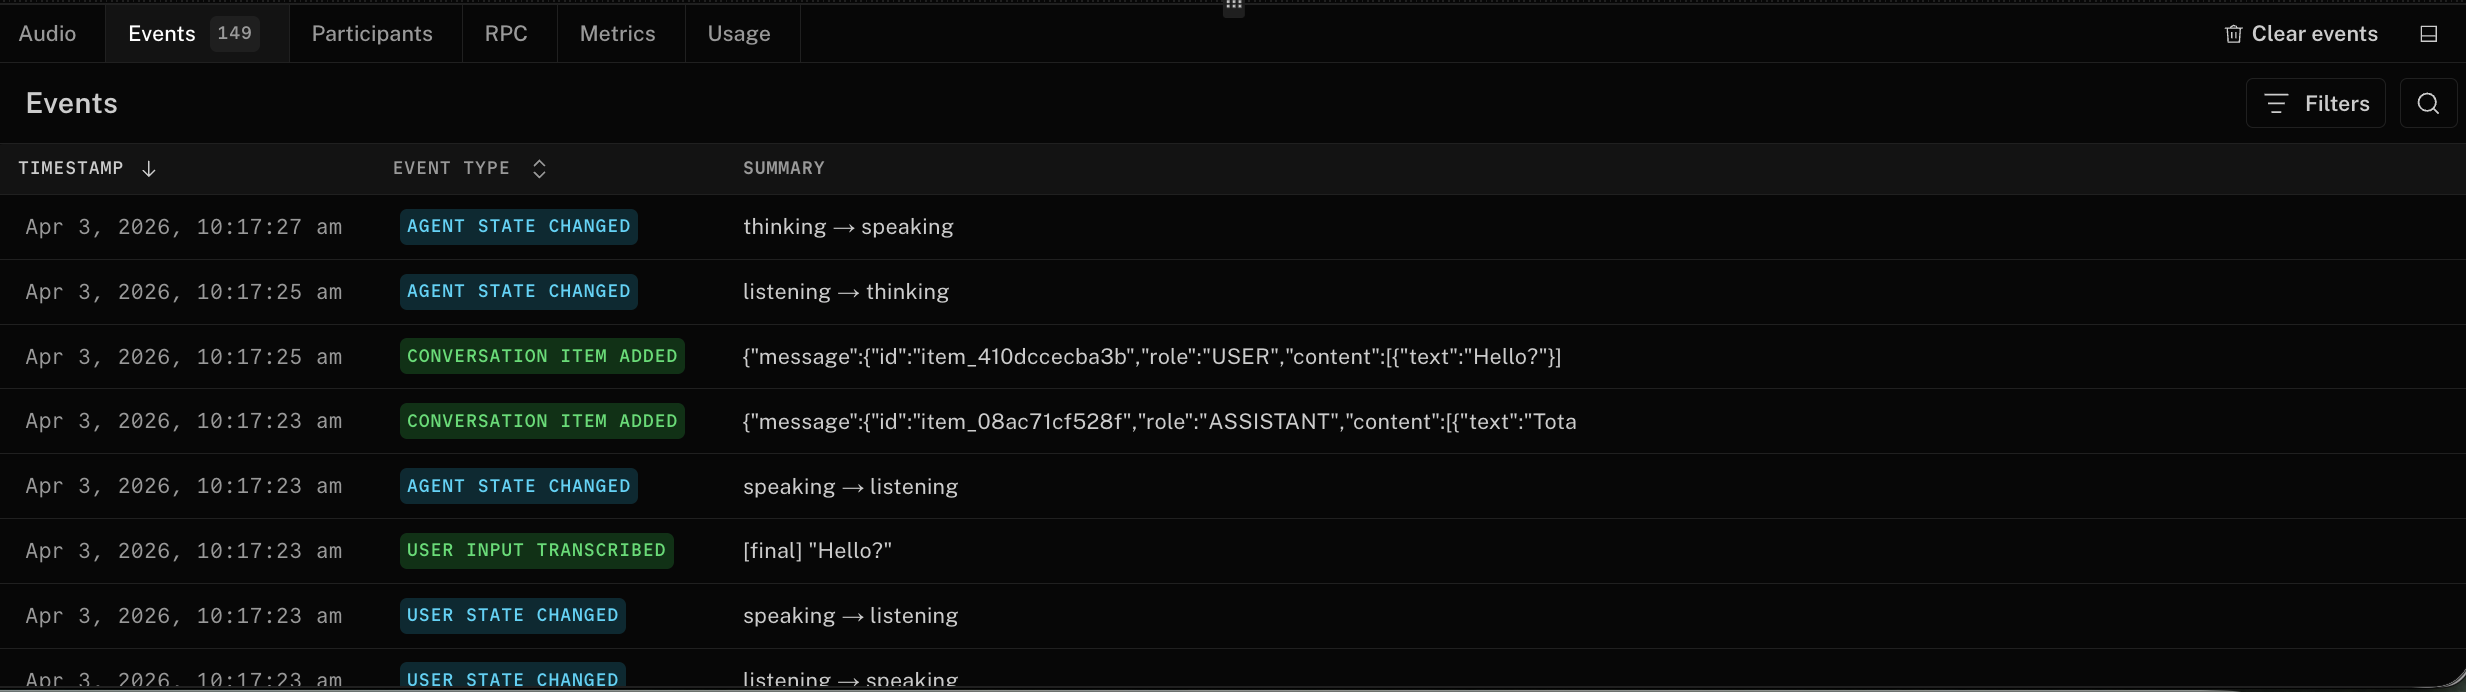
Task: Switch to the RPC tab
Action: click(x=506, y=34)
